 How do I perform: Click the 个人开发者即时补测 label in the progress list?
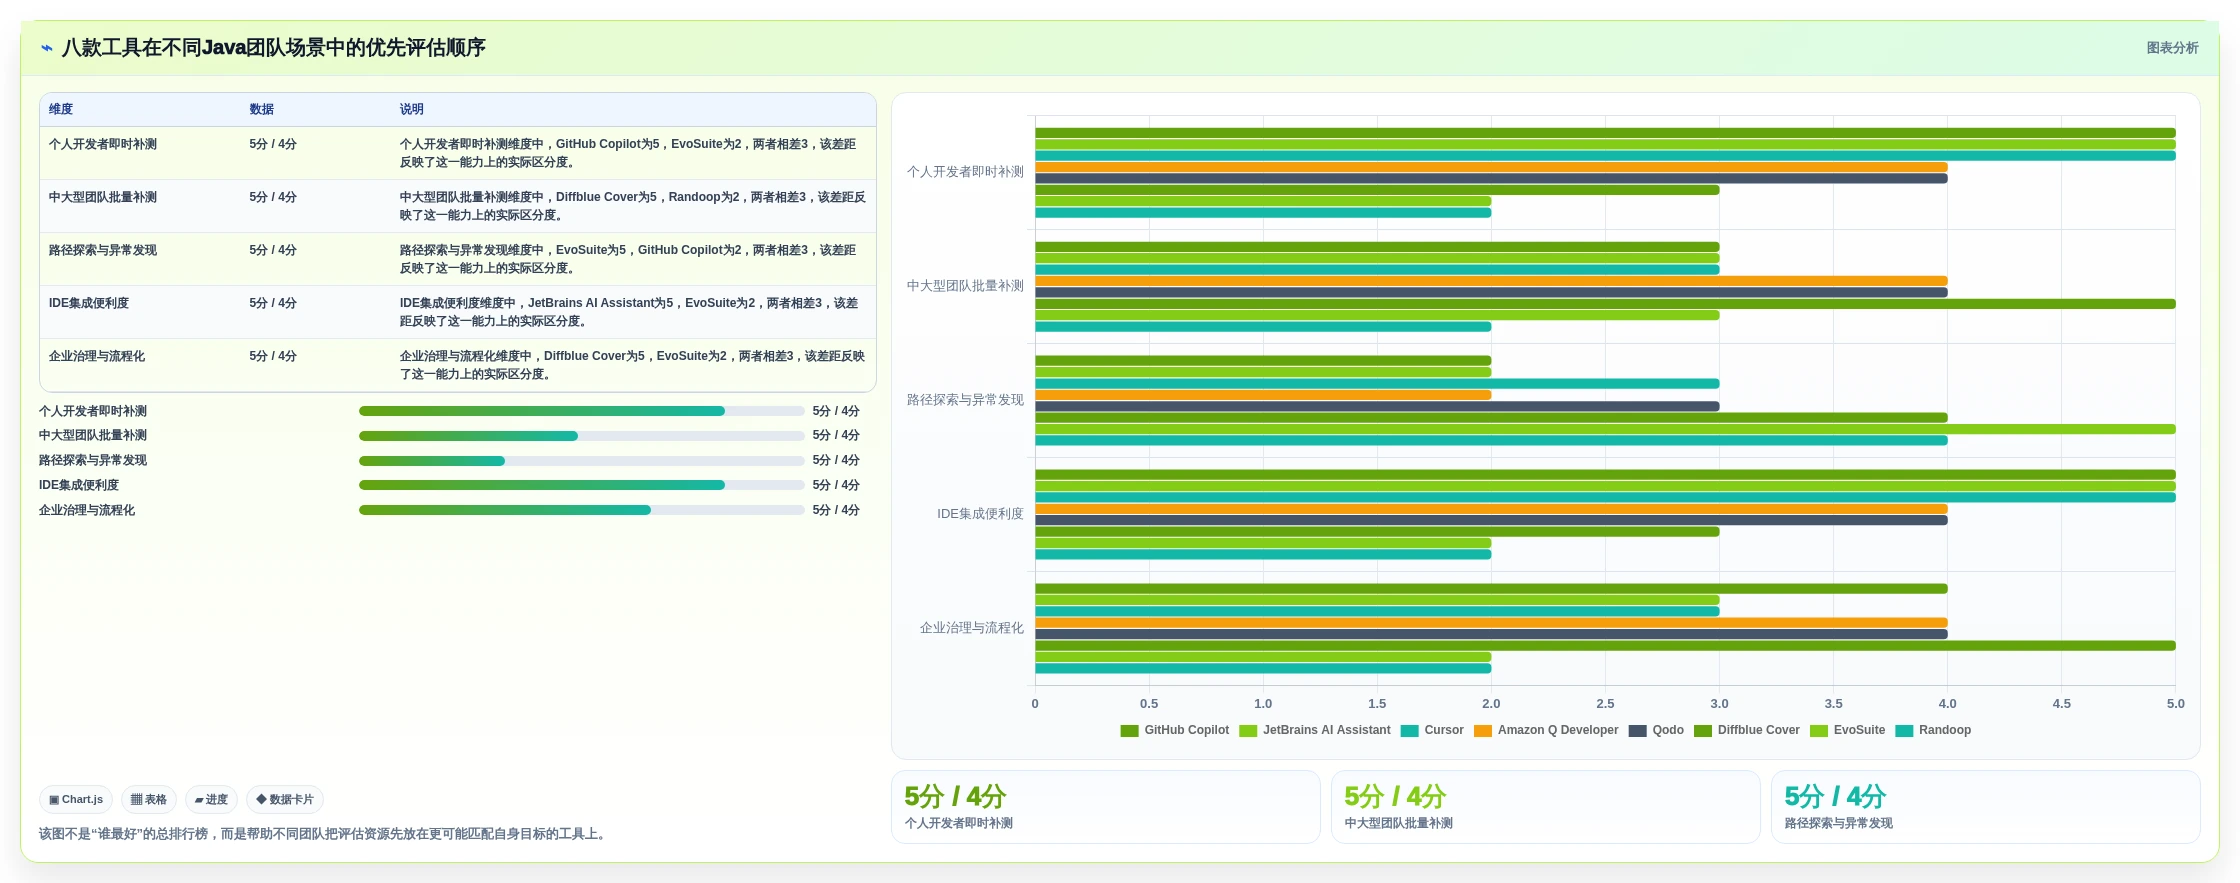93,411
